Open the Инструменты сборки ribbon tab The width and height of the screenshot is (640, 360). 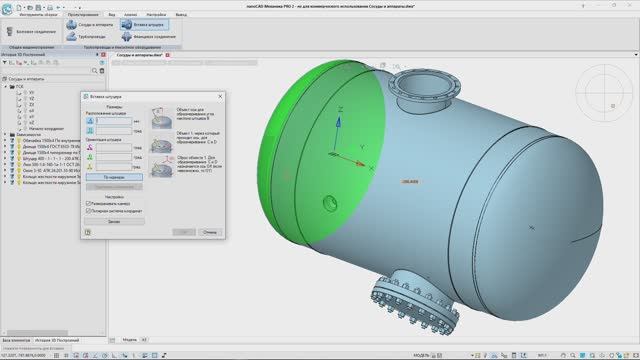38,15
